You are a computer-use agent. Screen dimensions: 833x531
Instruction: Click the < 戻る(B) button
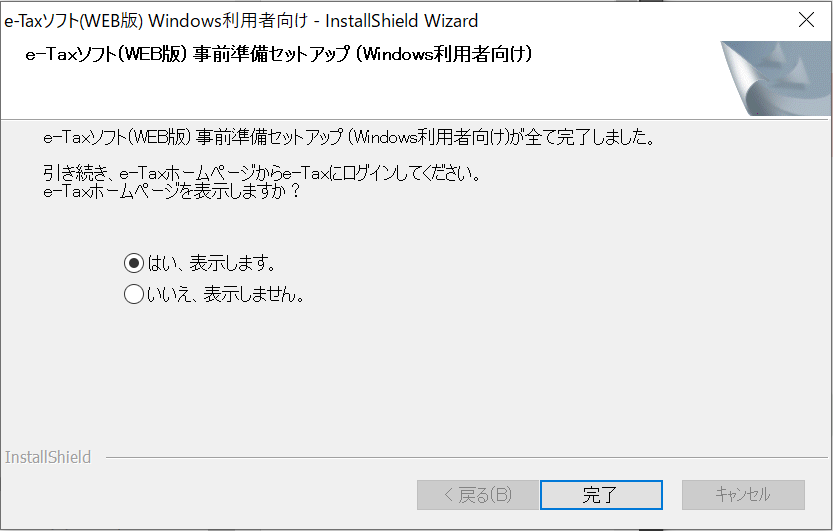coord(478,495)
